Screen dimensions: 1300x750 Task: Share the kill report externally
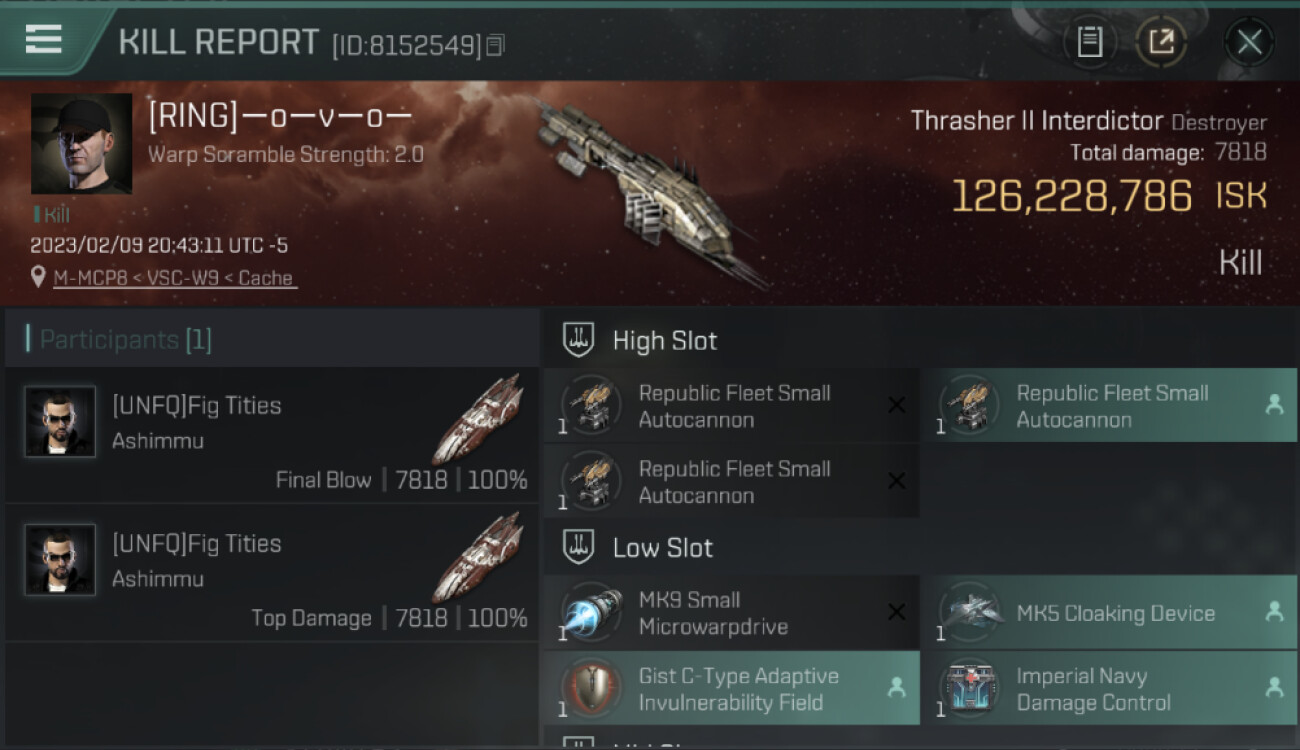tap(1160, 42)
